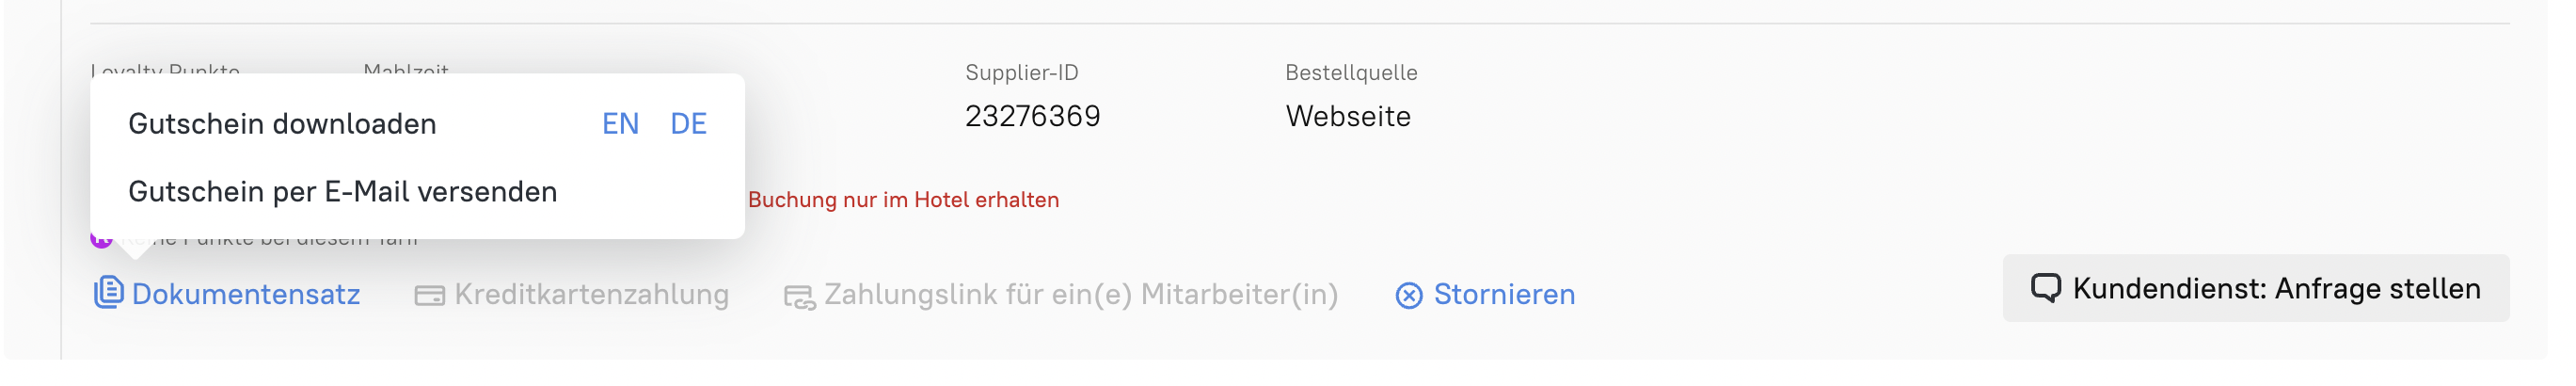Image resolution: width=2576 pixels, height=386 pixels.
Task: Download the voucher in German (DE)
Action: coord(688,124)
